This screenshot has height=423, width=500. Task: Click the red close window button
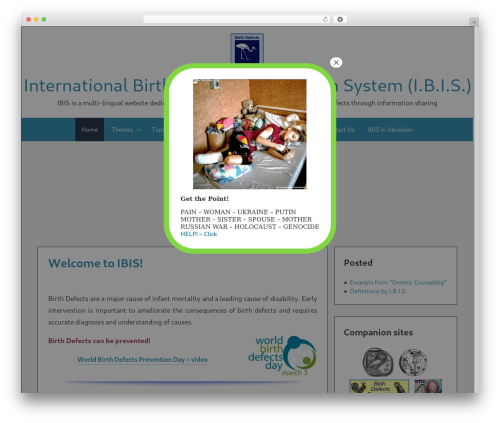coord(29,19)
